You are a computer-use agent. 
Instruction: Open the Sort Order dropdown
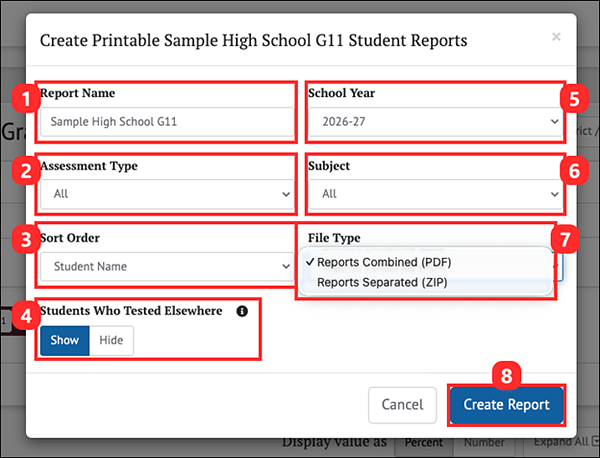click(x=167, y=266)
